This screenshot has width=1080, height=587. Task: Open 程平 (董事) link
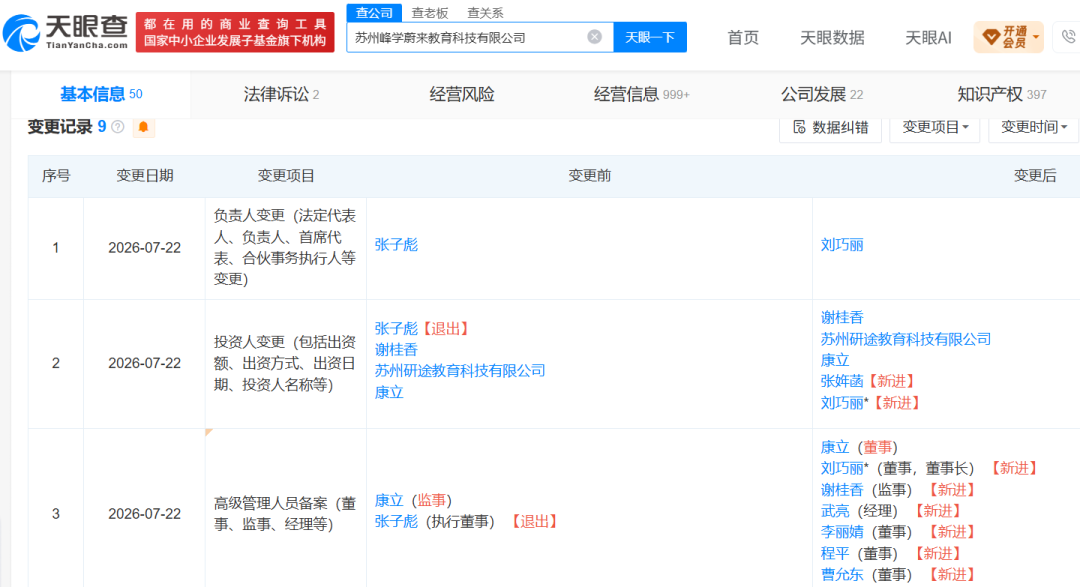(834, 553)
